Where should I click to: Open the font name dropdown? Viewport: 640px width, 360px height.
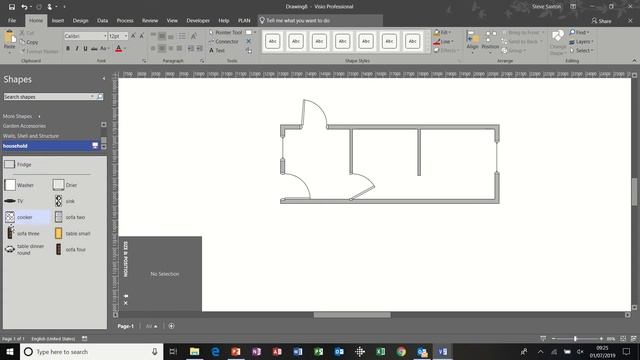(x=105, y=36)
